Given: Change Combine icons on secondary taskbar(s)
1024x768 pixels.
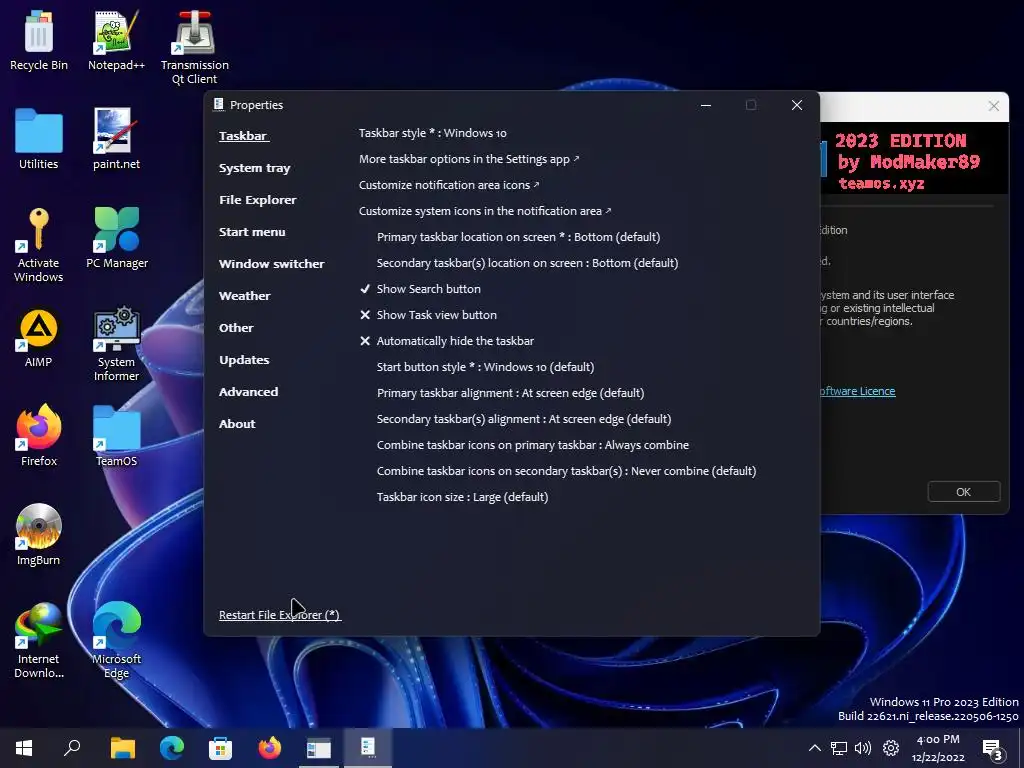Looking at the screenshot, I should point(566,472).
